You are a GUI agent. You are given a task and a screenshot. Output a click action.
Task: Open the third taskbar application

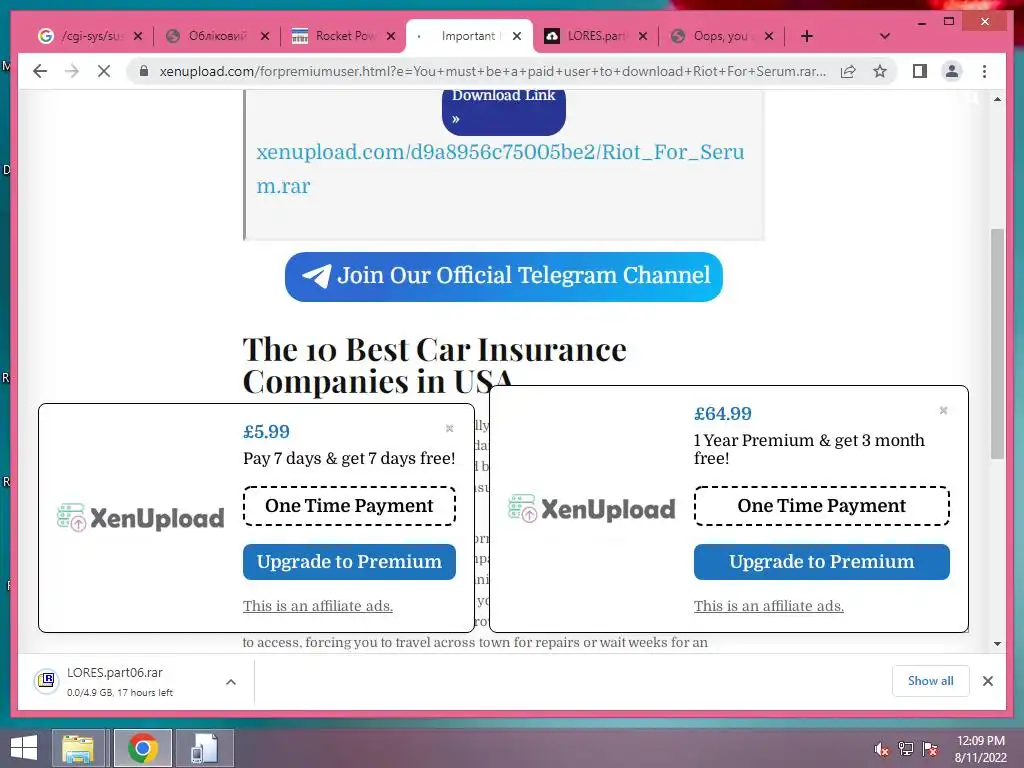point(204,748)
